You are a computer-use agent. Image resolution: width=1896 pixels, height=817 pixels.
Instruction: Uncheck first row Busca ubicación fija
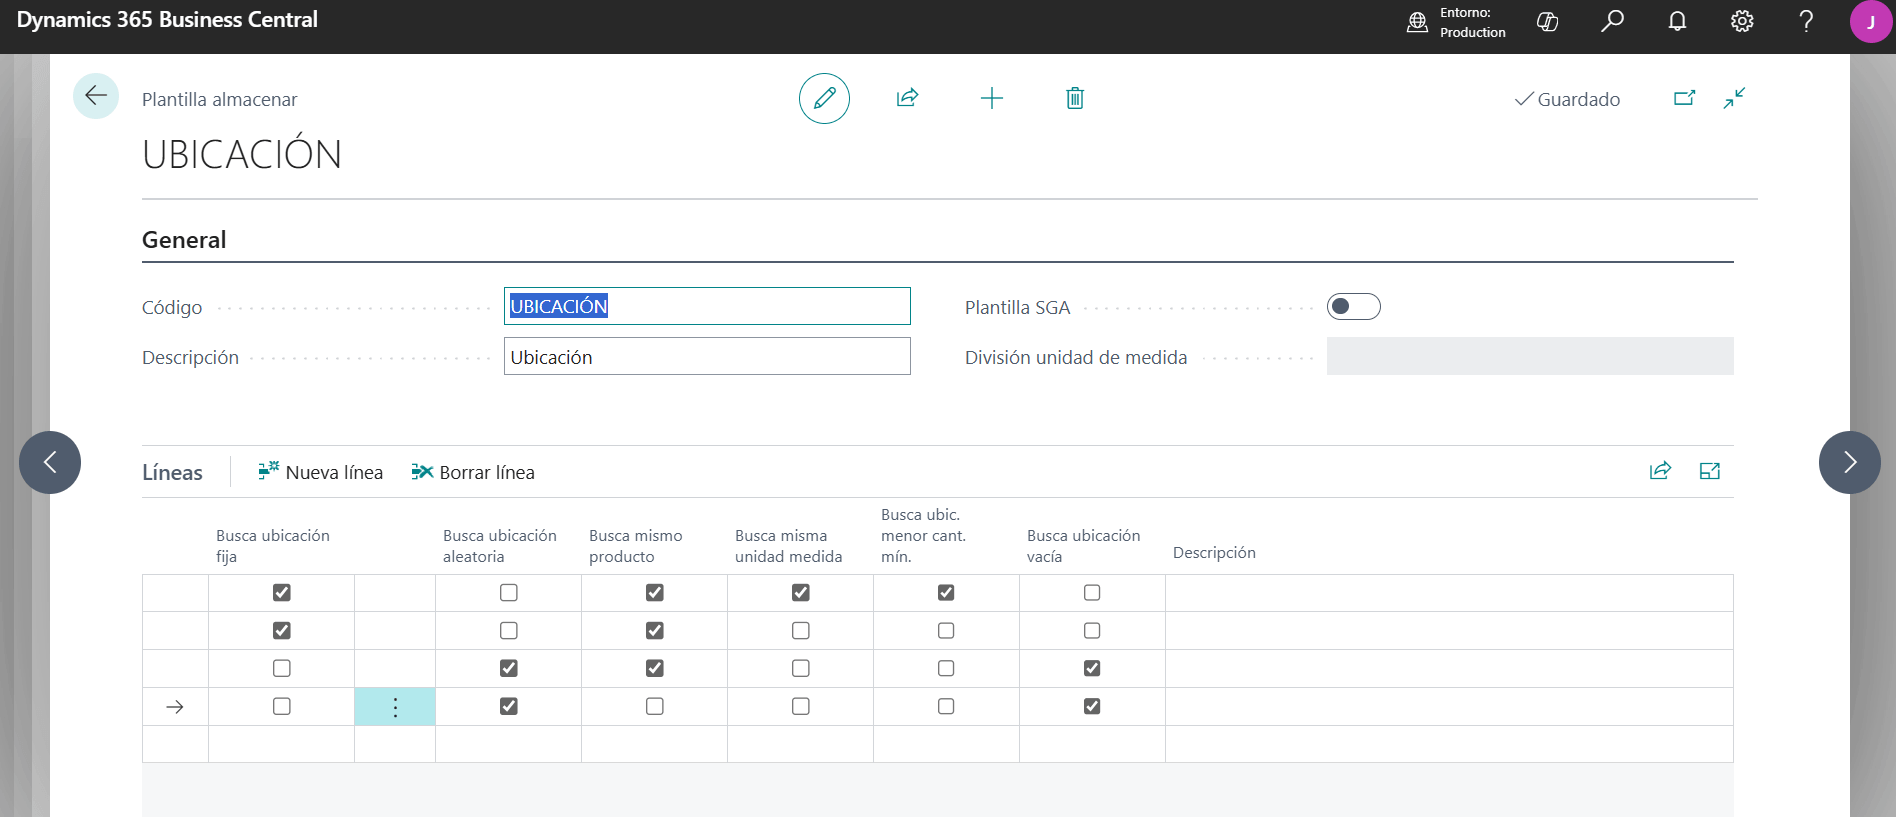(x=282, y=593)
